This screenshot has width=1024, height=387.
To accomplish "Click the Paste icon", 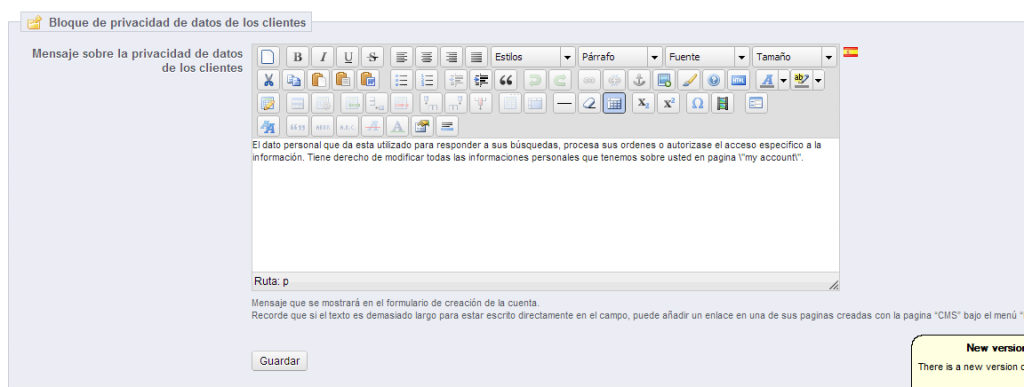I will pyautogui.click(x=318, y=80).
